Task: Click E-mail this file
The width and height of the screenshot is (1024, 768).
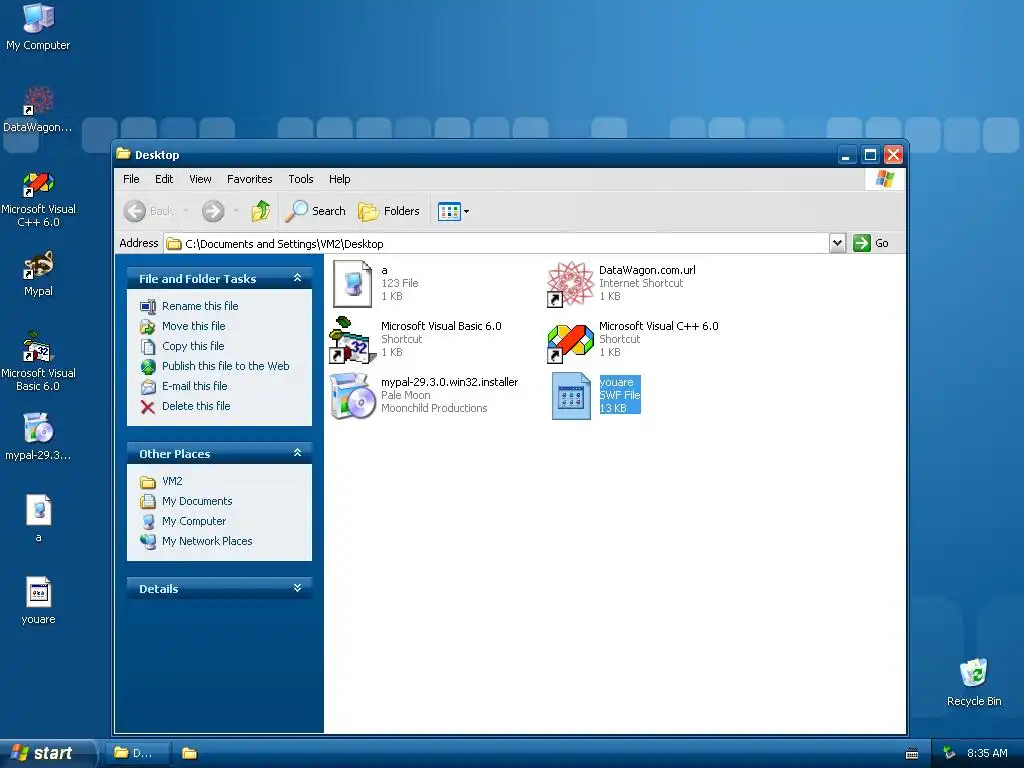Action: click(195, 386)
